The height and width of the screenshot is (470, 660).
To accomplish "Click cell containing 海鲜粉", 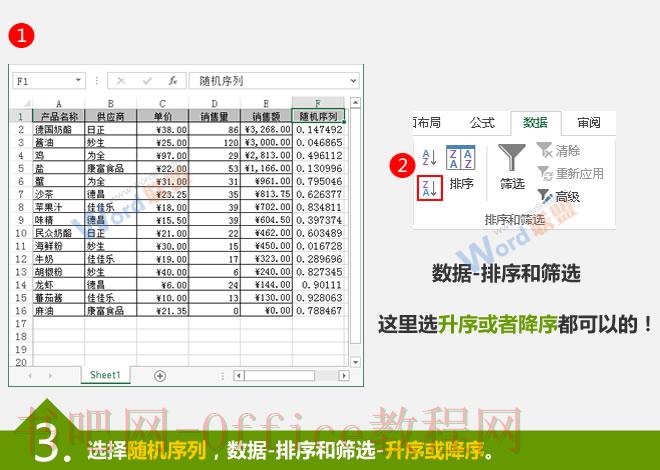I will [x=59, y=246].
